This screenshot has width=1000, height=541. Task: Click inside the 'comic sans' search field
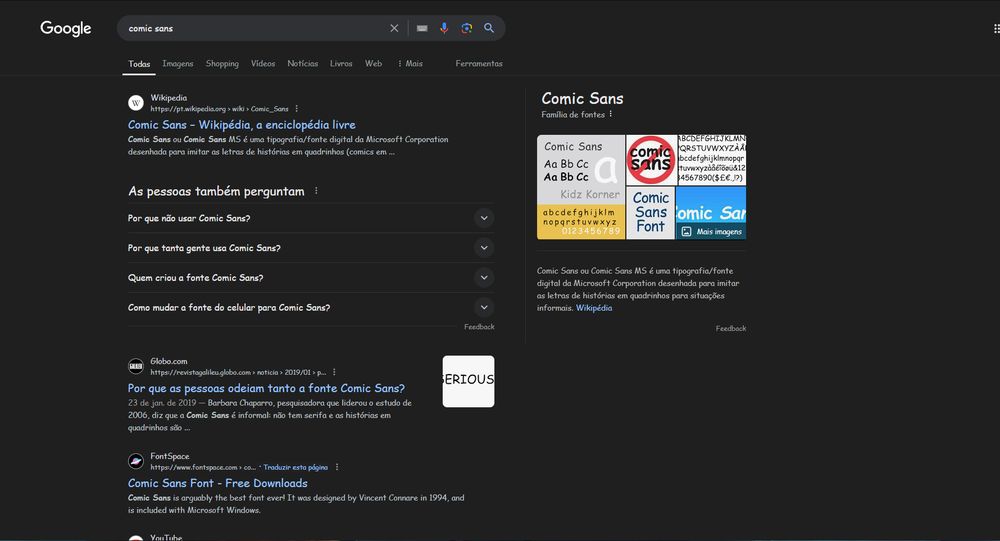(x=255, y=28)
